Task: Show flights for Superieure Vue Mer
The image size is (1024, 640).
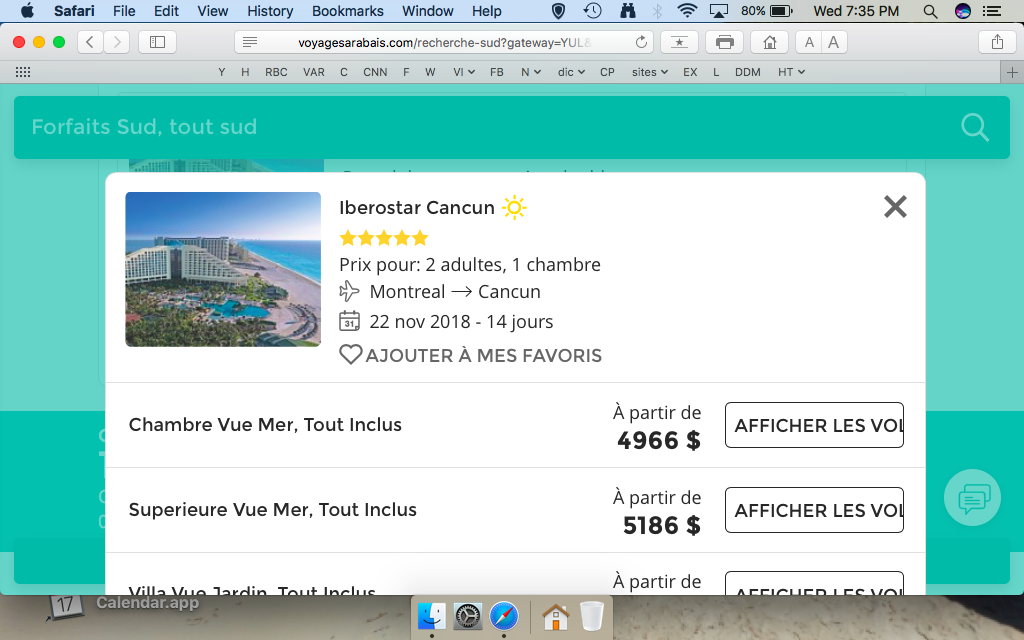Action: pyautogui.click(x=814, y=510)
